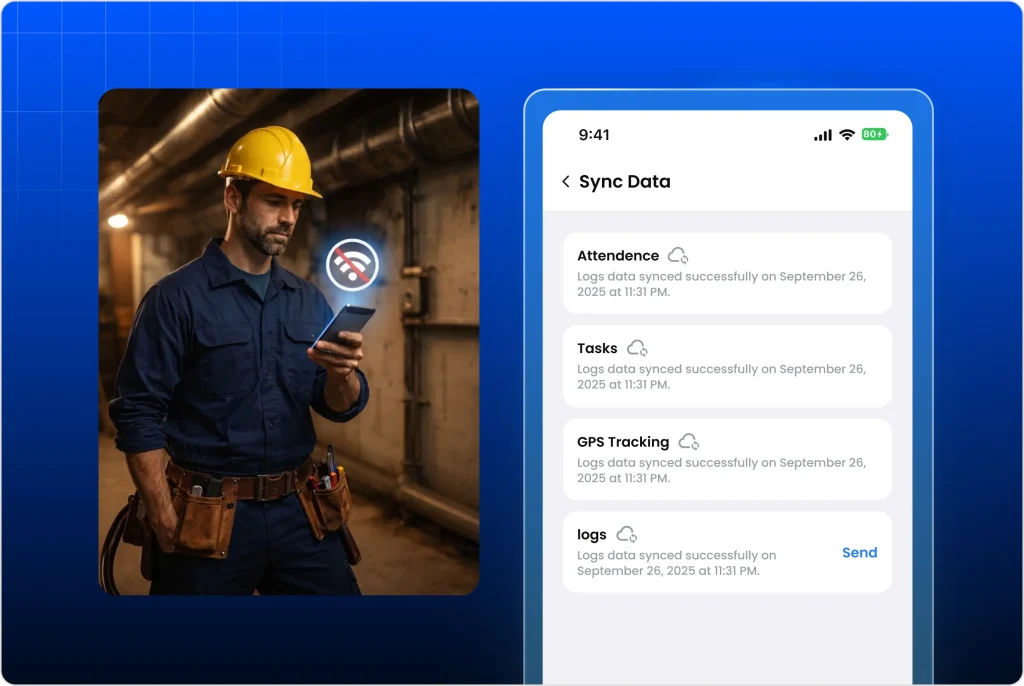Expand the logs entry details
The width and height of the screenshot is (1024, 686).
pyautogui.click(x=727, y=552)
